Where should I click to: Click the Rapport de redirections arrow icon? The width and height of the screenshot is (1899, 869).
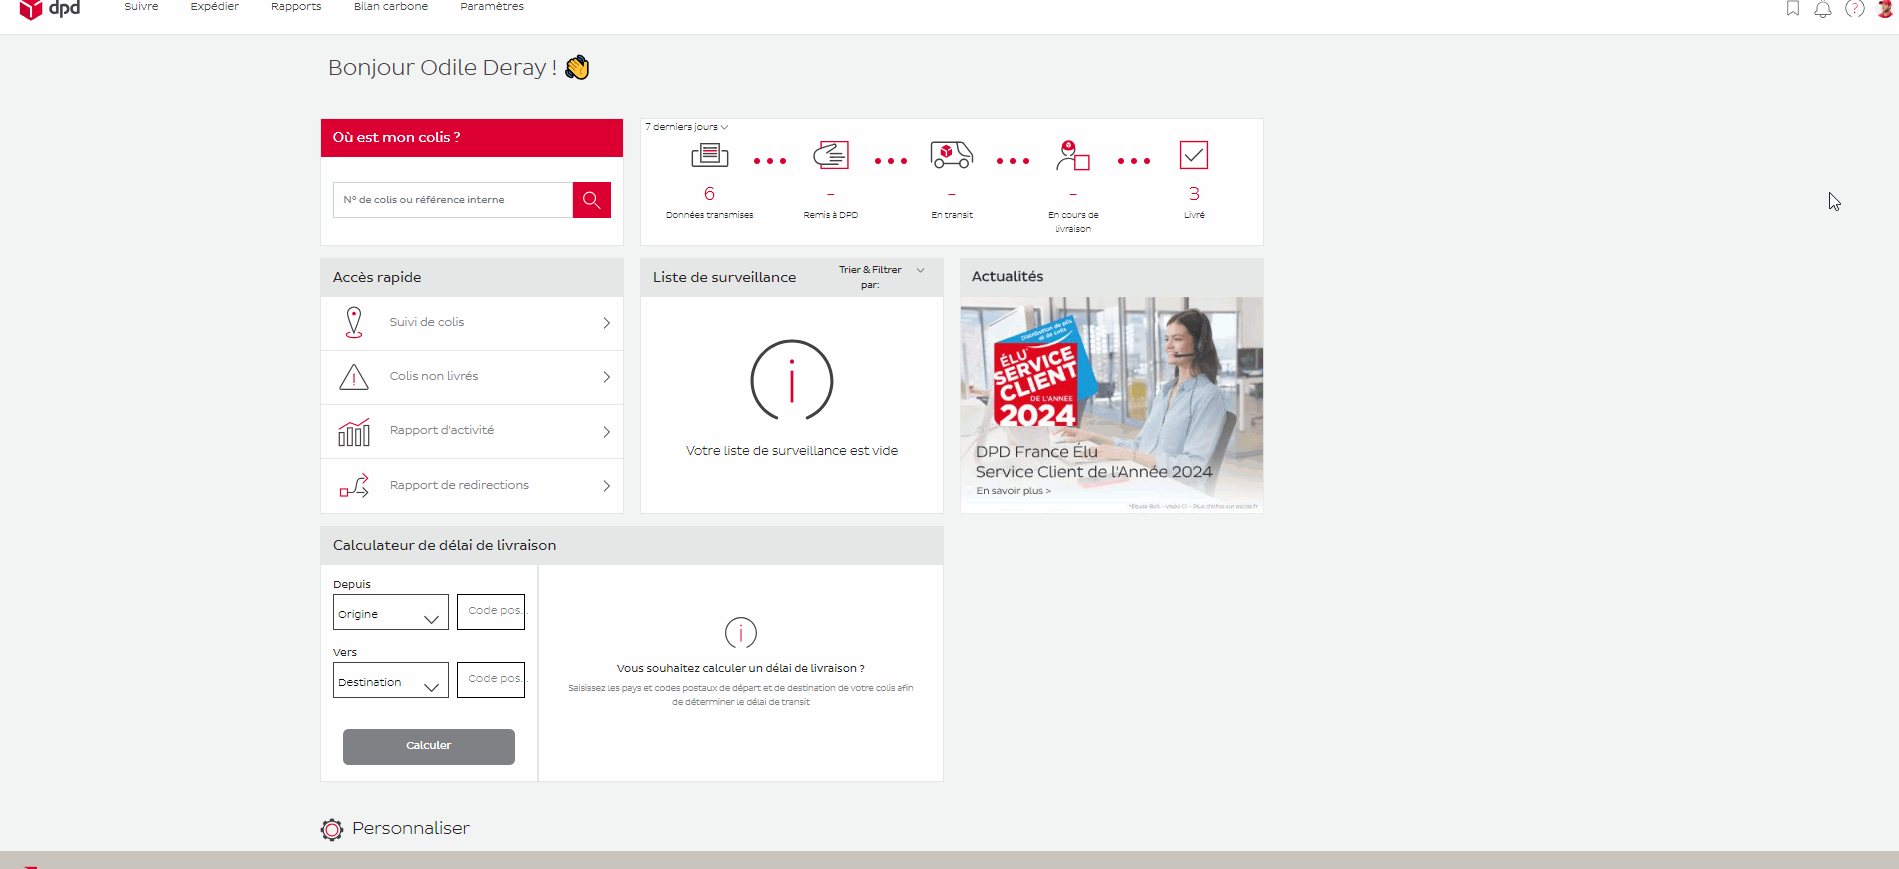354,486
